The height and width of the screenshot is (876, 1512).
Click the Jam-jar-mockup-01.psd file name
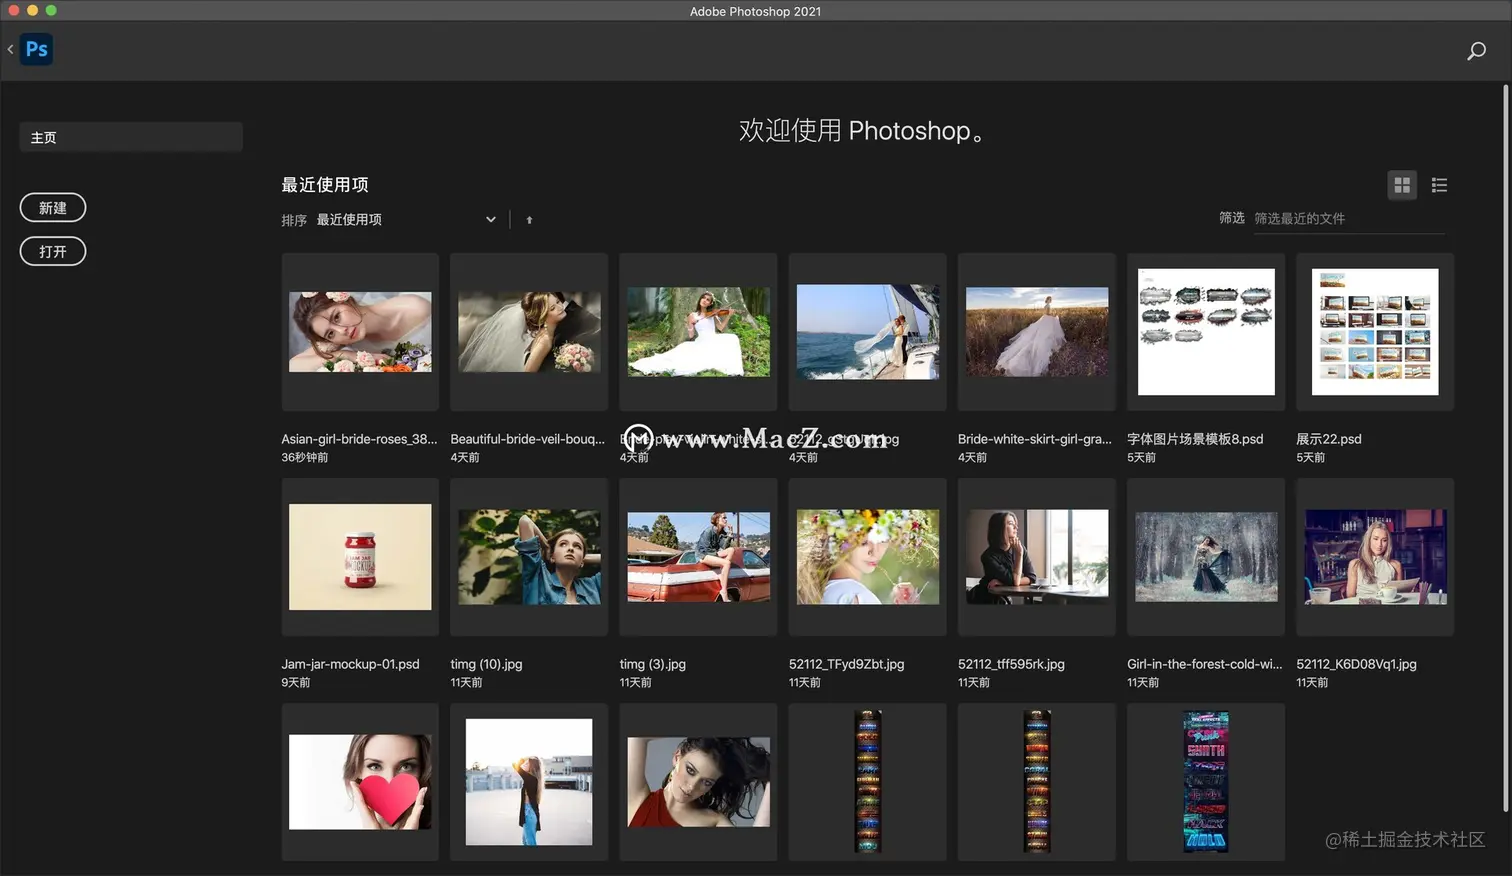click(x=350, y=664)
